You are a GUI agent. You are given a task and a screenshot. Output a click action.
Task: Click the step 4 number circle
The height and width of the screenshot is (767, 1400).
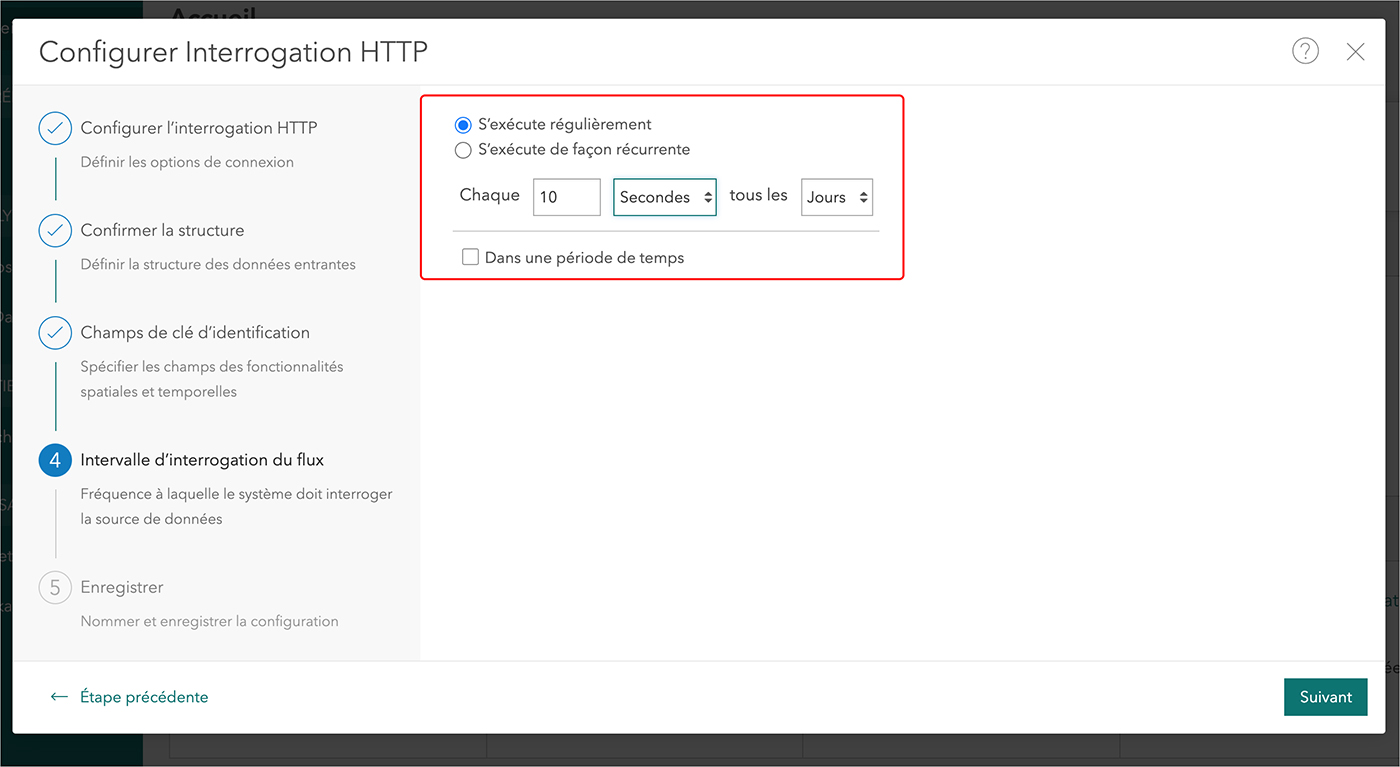point(55,460)
